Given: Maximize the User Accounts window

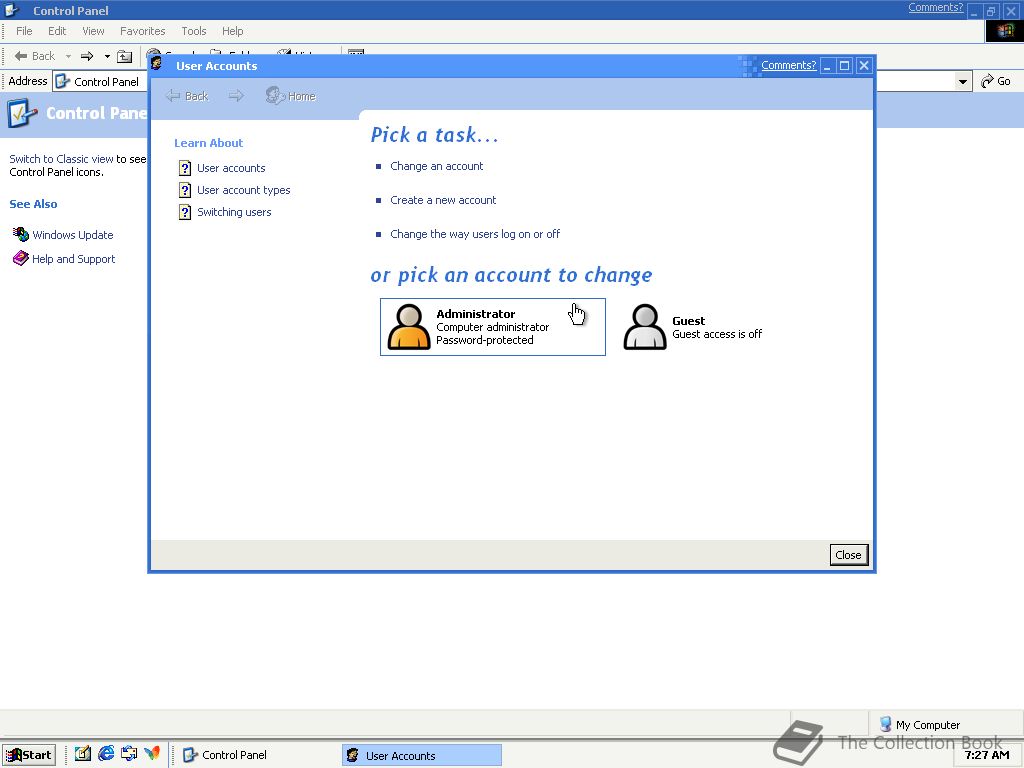Looking at the screenshot, I should point(844,65).
